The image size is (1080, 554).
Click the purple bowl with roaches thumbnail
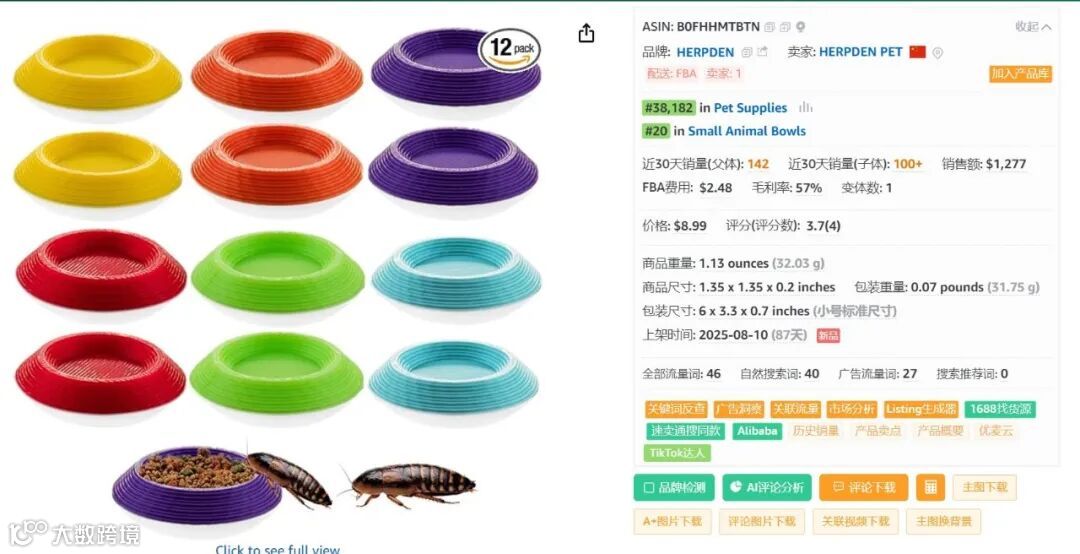[295, 484]
